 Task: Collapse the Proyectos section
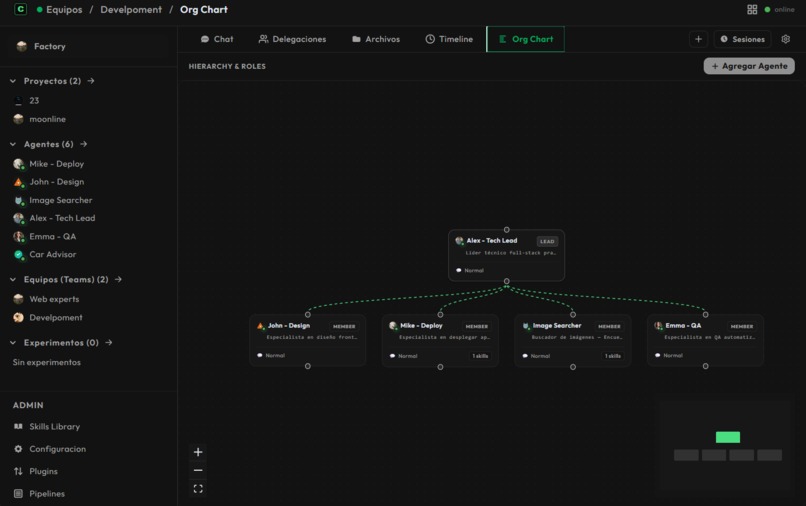pos(13,81)
